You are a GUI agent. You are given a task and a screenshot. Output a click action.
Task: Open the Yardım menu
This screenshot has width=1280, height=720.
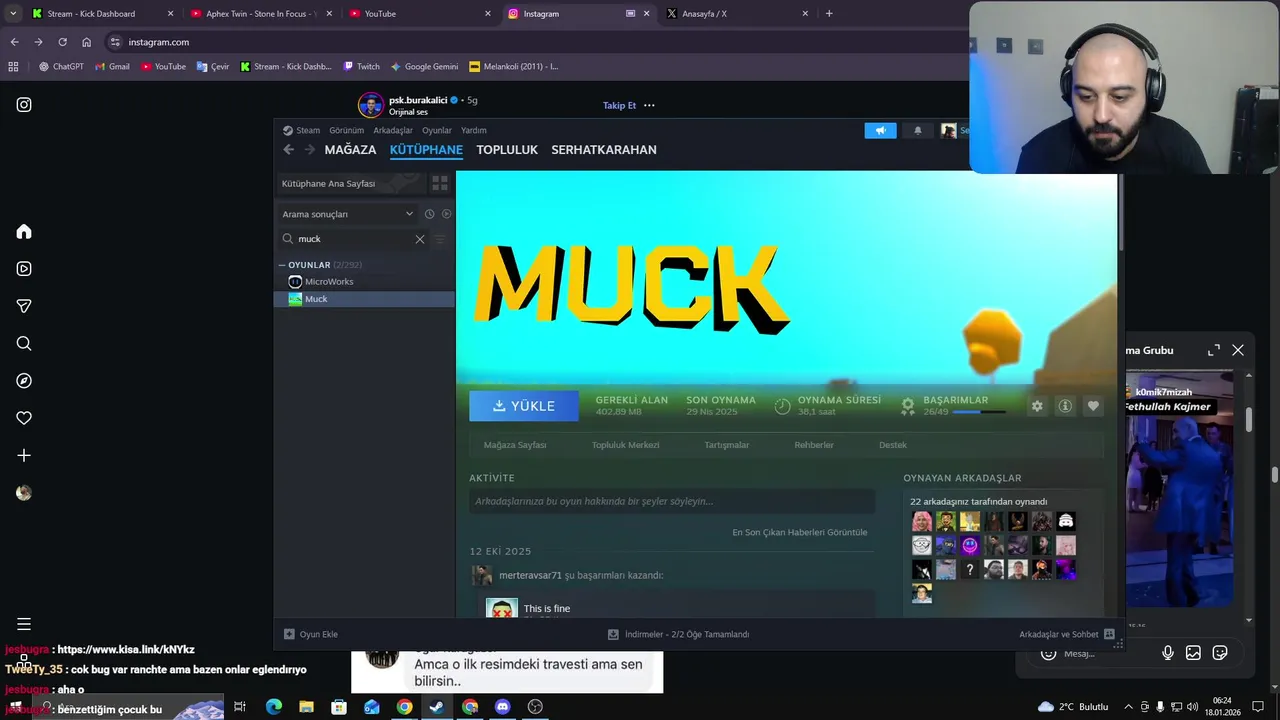(x=474, y=130)
